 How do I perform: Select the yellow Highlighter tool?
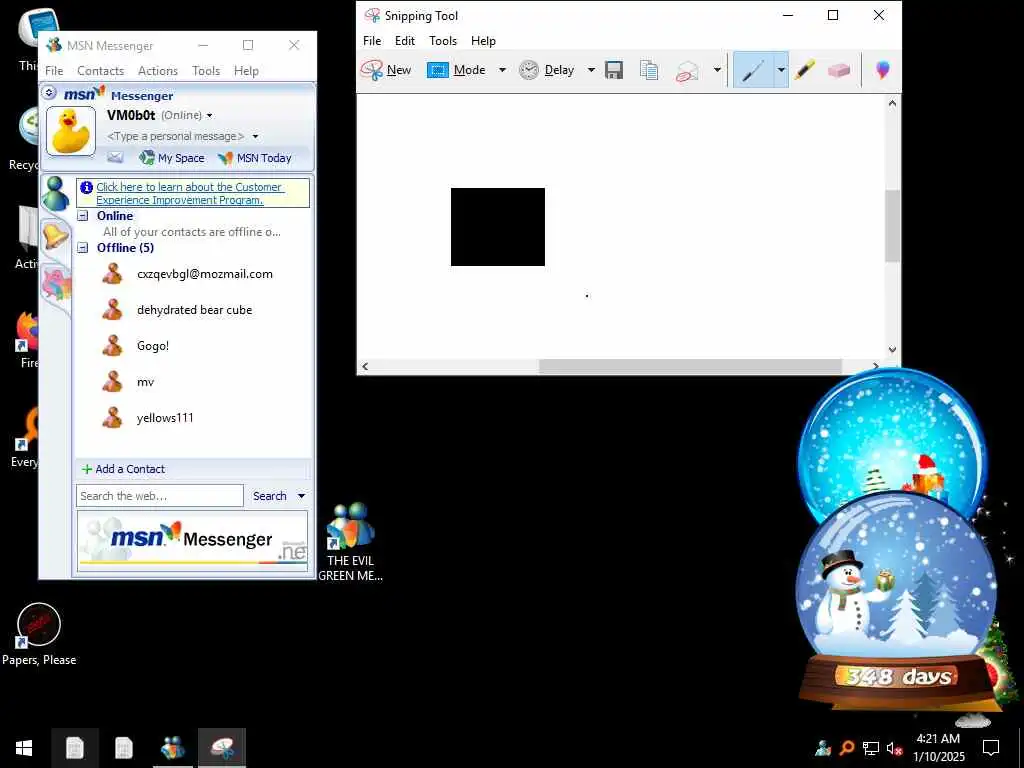(x=805, y=69)
